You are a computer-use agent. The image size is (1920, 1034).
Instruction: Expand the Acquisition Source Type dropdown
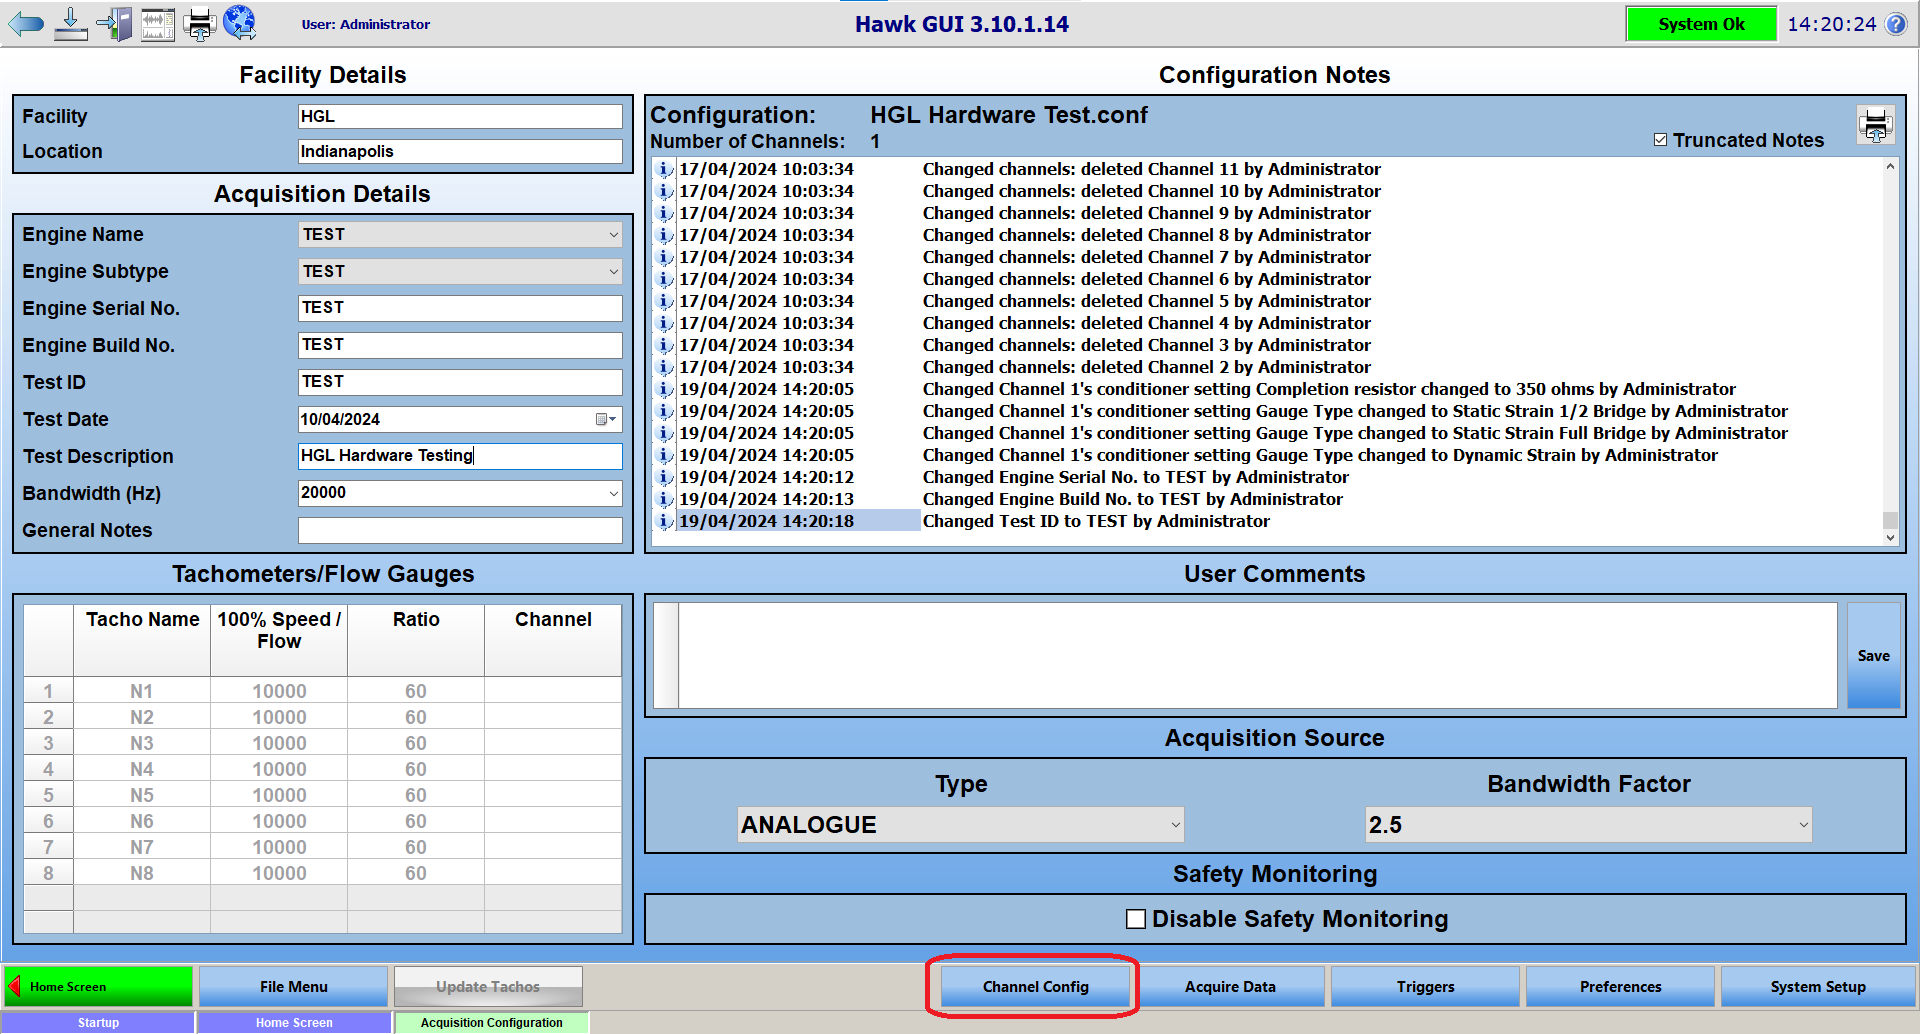pyautogui.click(x=1175, y=825)
